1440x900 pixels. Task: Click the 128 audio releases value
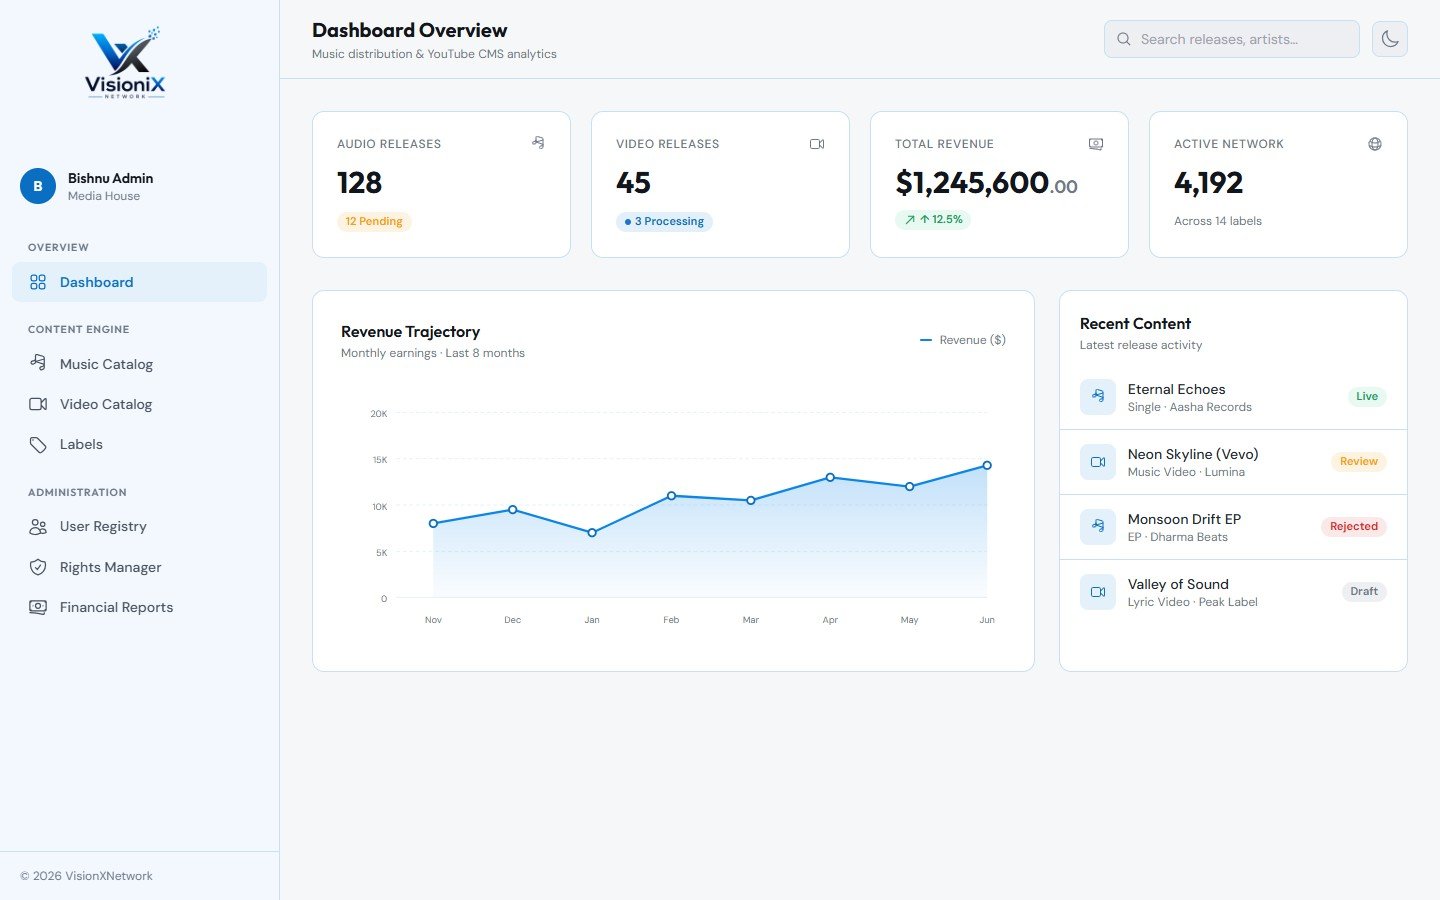[x=359, y=183]
